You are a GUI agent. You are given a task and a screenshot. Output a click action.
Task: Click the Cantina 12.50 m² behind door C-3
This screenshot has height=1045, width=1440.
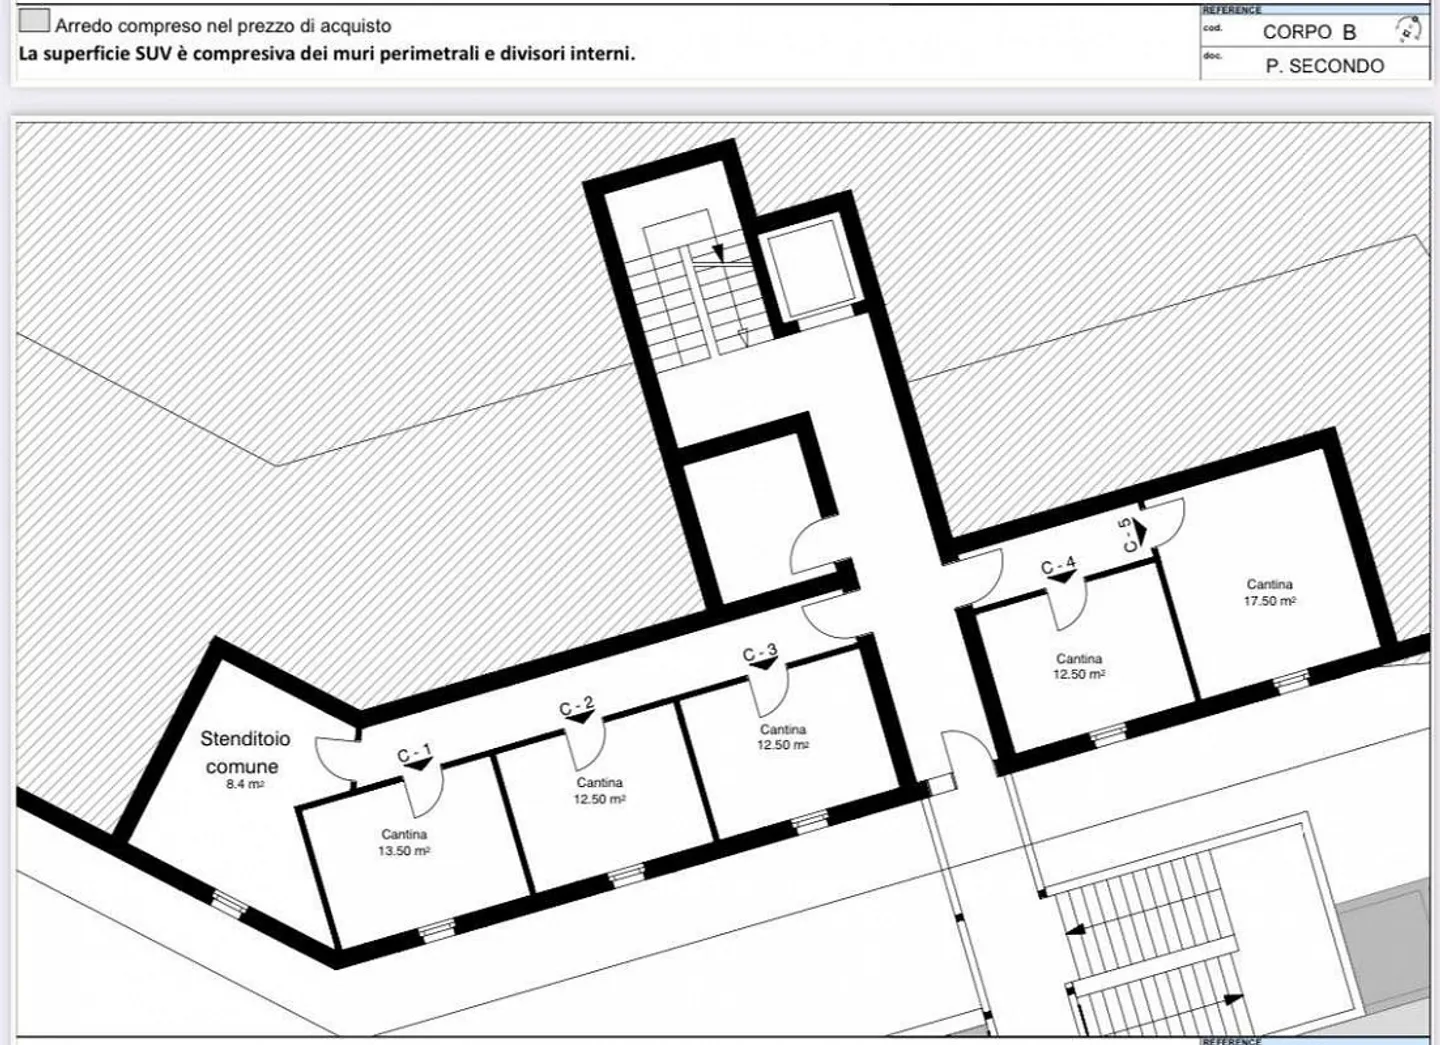point(782,738)
